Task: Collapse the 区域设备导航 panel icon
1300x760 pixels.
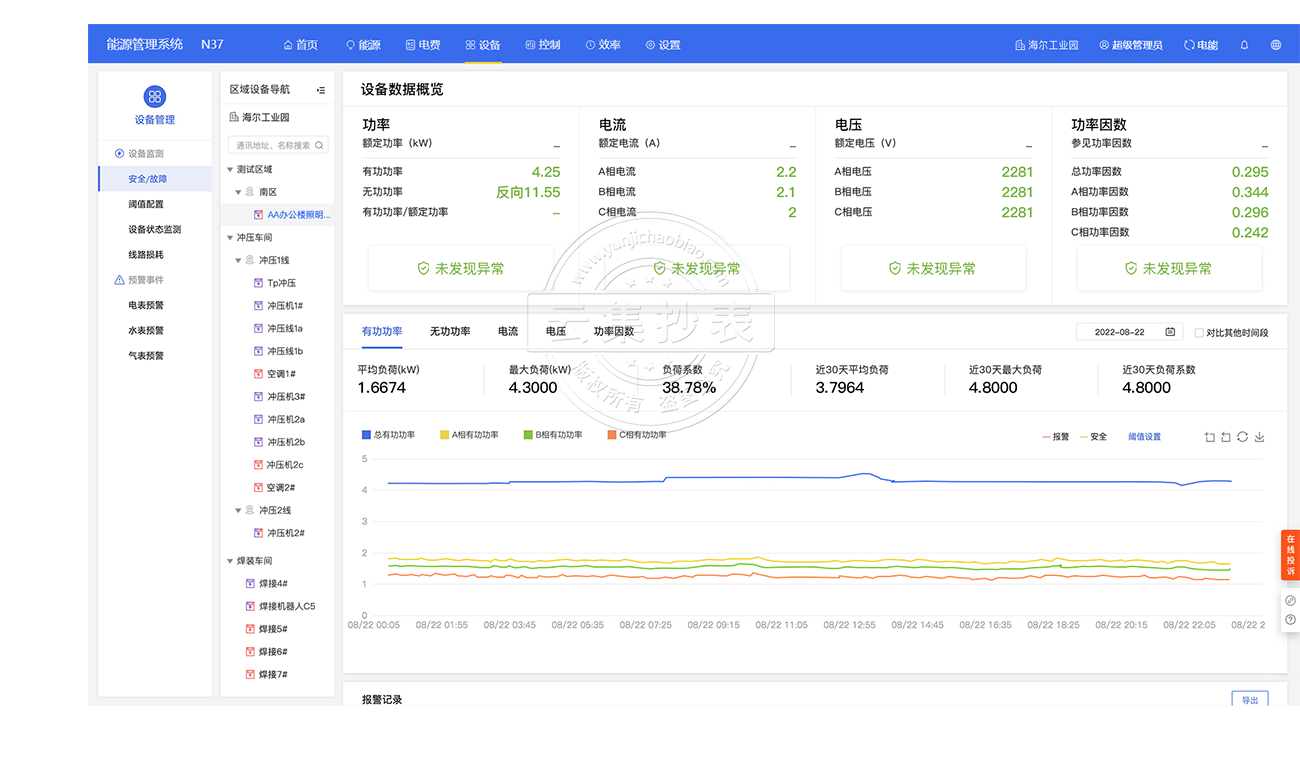Action: pyautogui.click(x=321, y=90)
